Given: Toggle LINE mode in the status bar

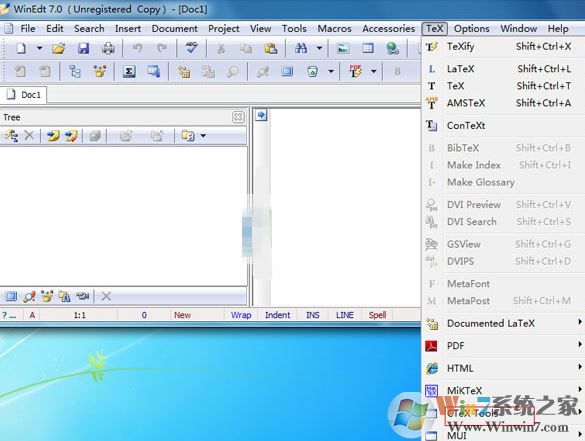Looking at the screenshot, I should pyautogui.click(x=344, y=315).
